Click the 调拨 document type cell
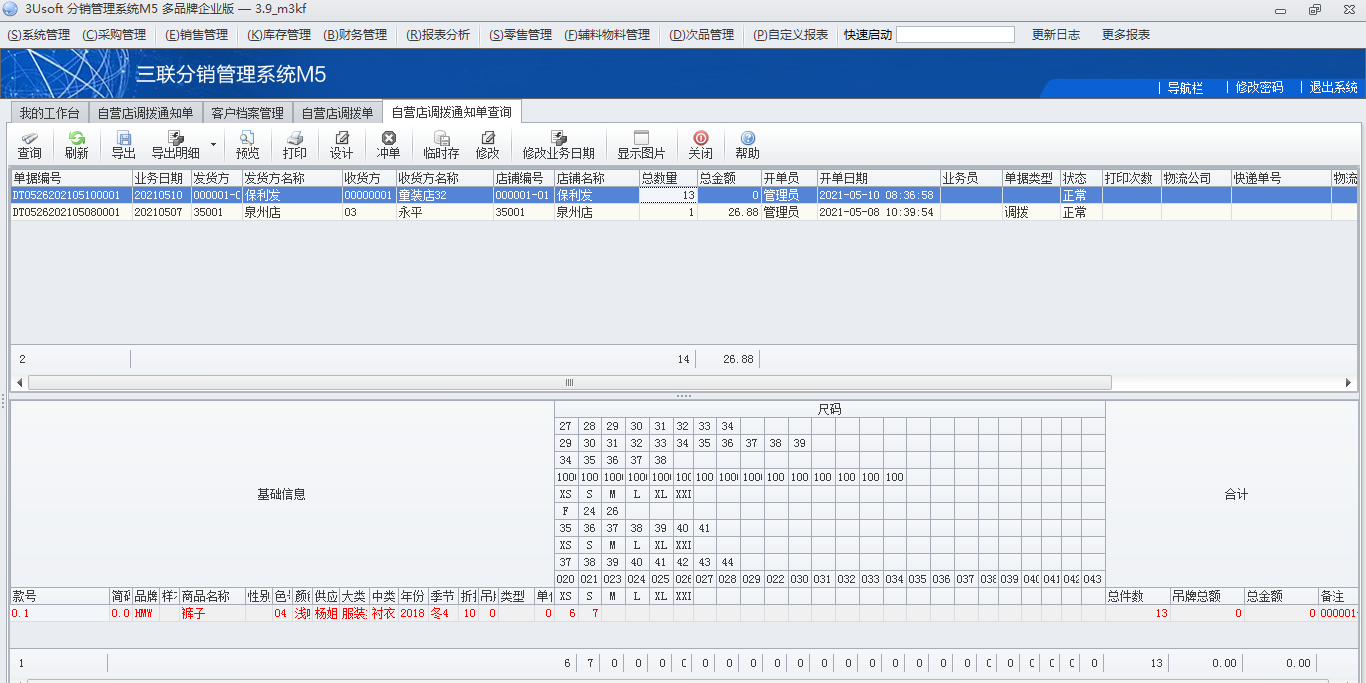Viewport: 1366px width, 683px height. 1031,212
